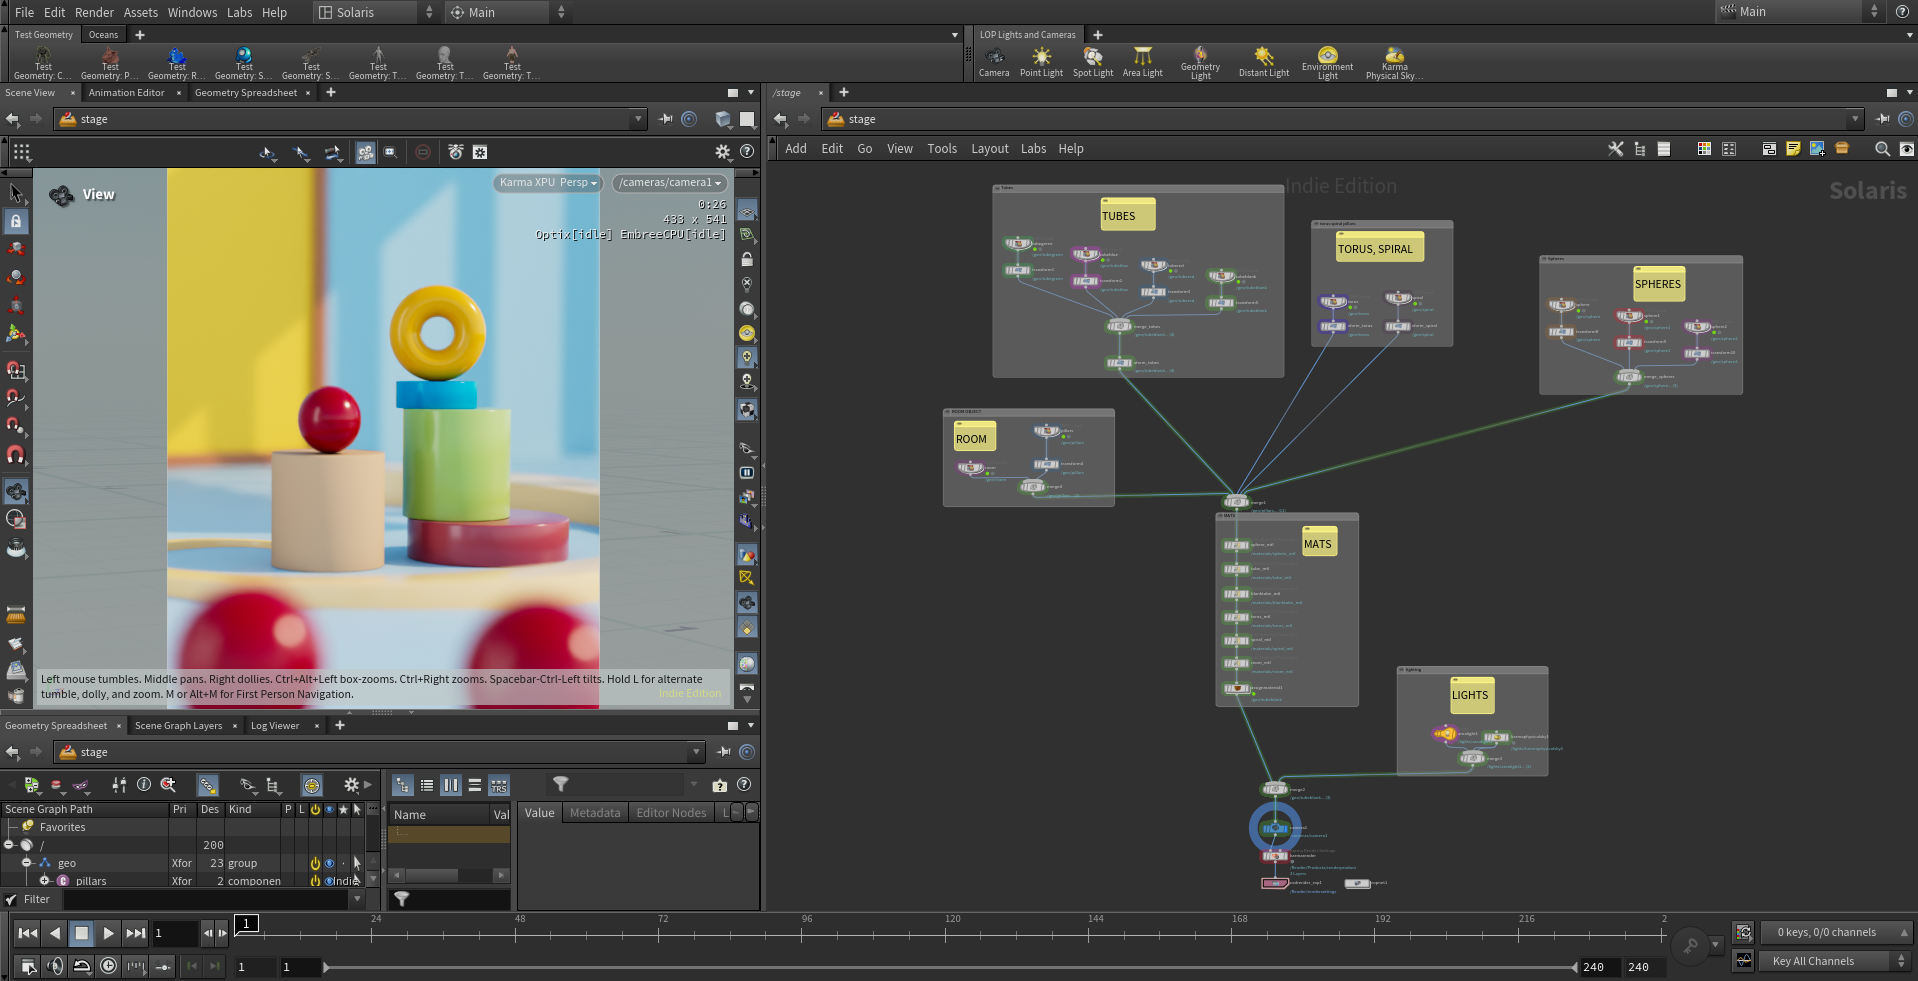The image size is (1918, 981).
Task: Toggle visibility eye for geo prim
Action: [329, 863]
